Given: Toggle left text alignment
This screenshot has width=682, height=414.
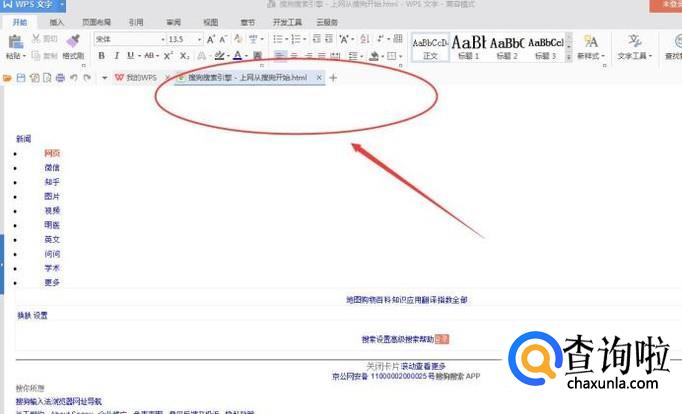Looking at the screenshot, I should tap(280, 56).
